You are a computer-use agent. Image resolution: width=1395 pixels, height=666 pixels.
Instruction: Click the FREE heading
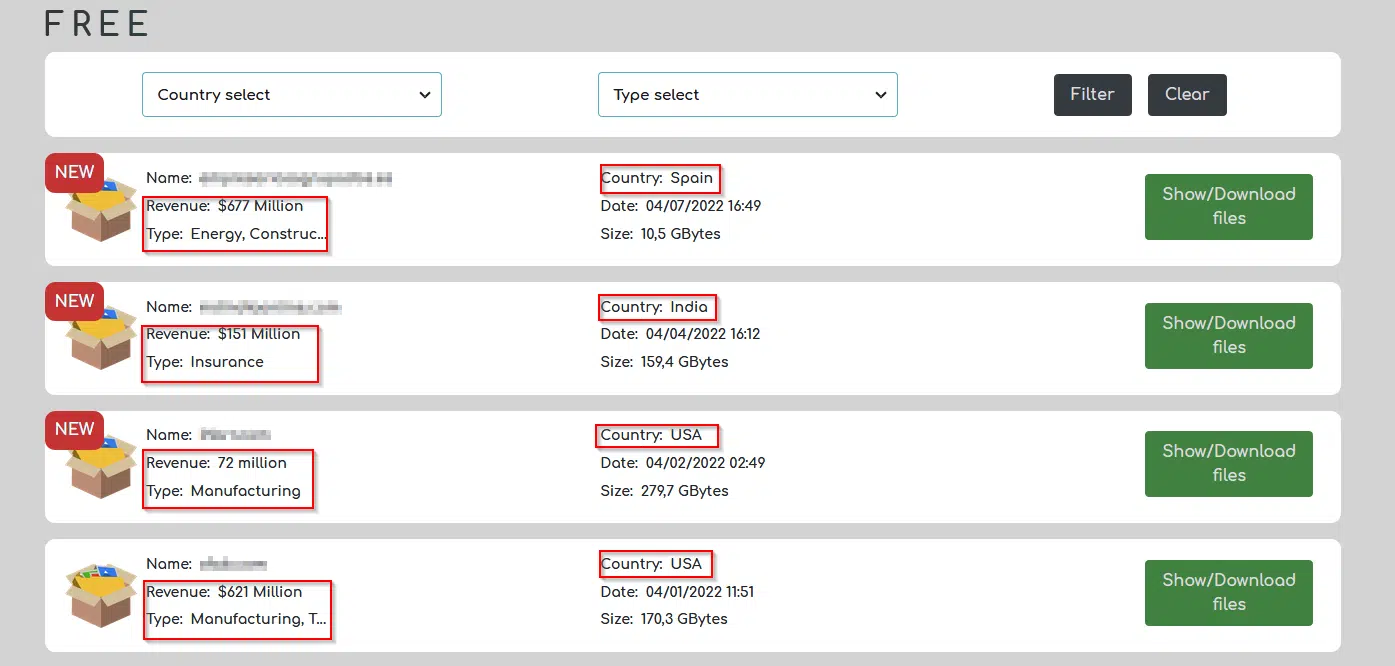tap(97, 23)
